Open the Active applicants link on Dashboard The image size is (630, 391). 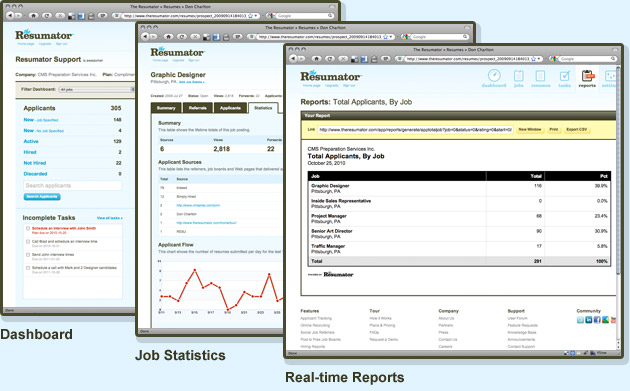pyautogui.click(x=31, y=141)
